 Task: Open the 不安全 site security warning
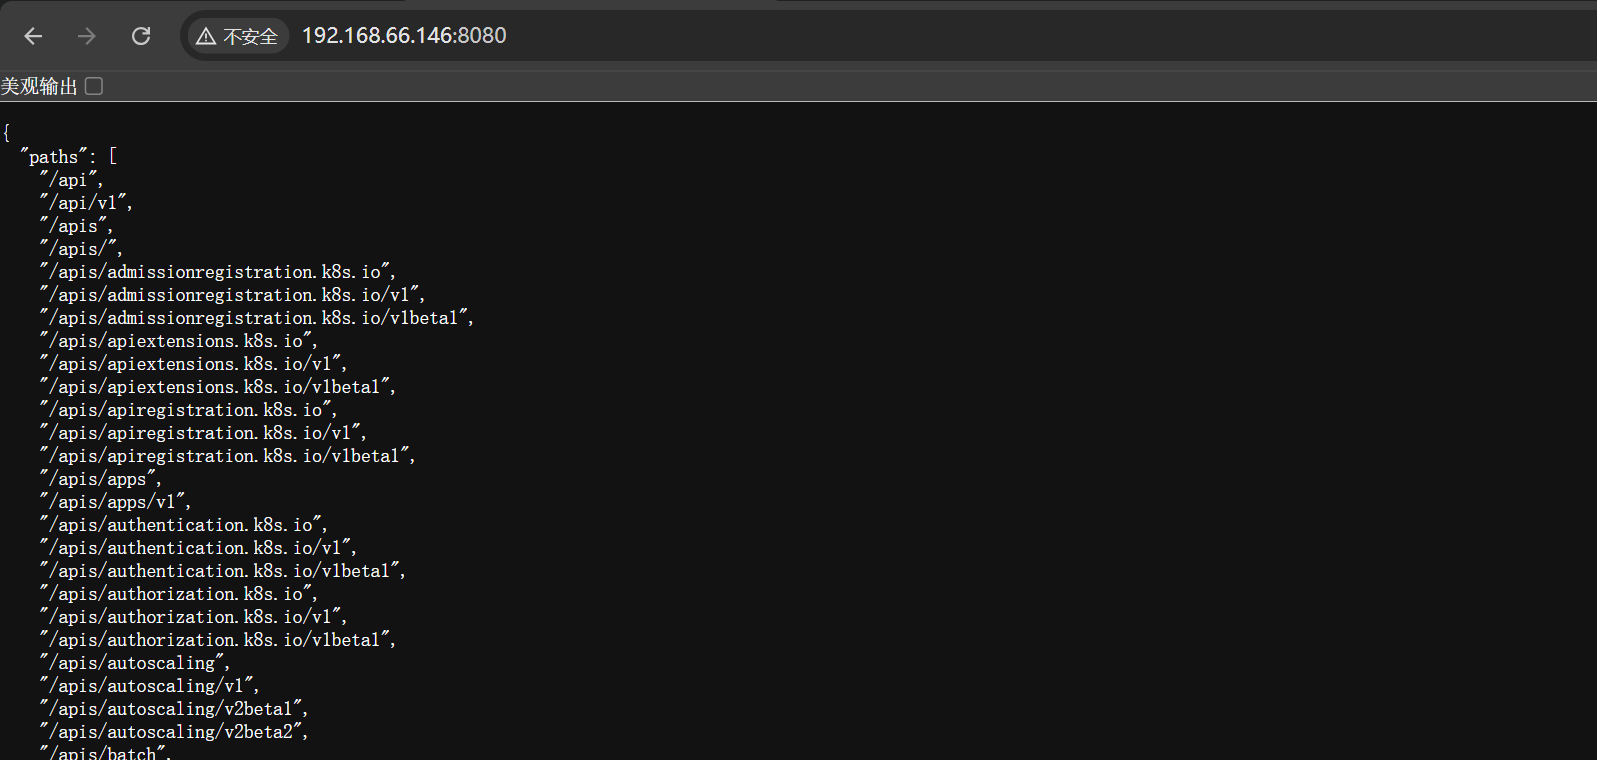click(237, 36)
